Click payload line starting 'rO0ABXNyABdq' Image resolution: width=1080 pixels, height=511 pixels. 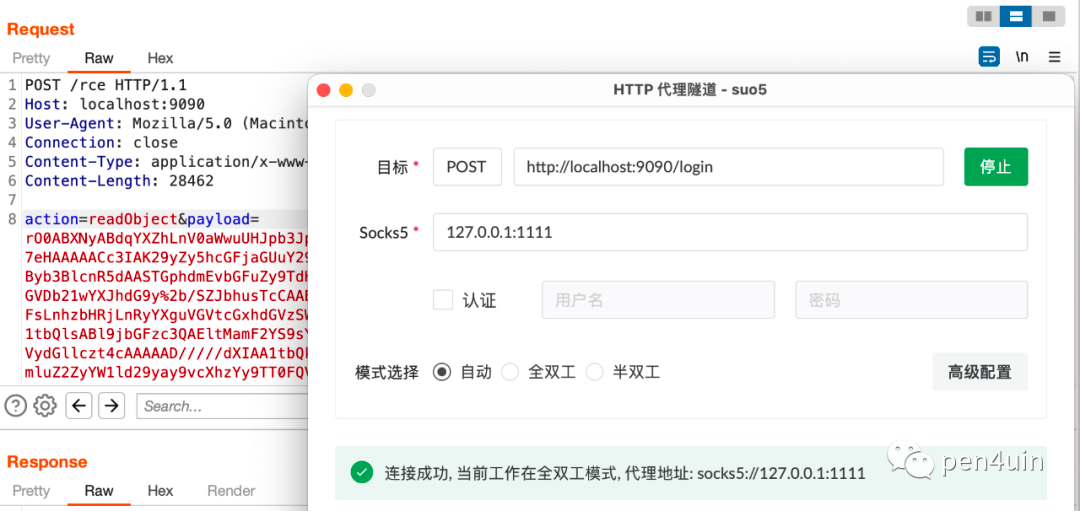165,239
